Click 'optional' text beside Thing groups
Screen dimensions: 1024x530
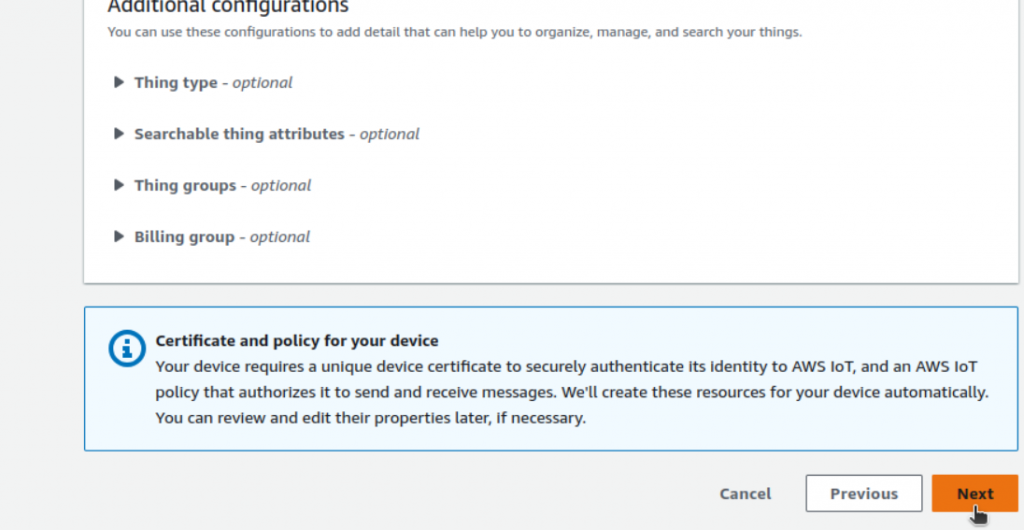(281, 186)
